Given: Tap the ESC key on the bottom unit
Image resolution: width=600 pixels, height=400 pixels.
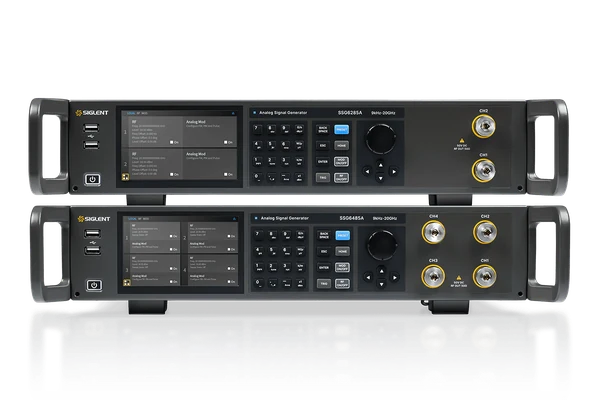Looking at the screenshot, I should pyautogui.click(x=324, y=251).
